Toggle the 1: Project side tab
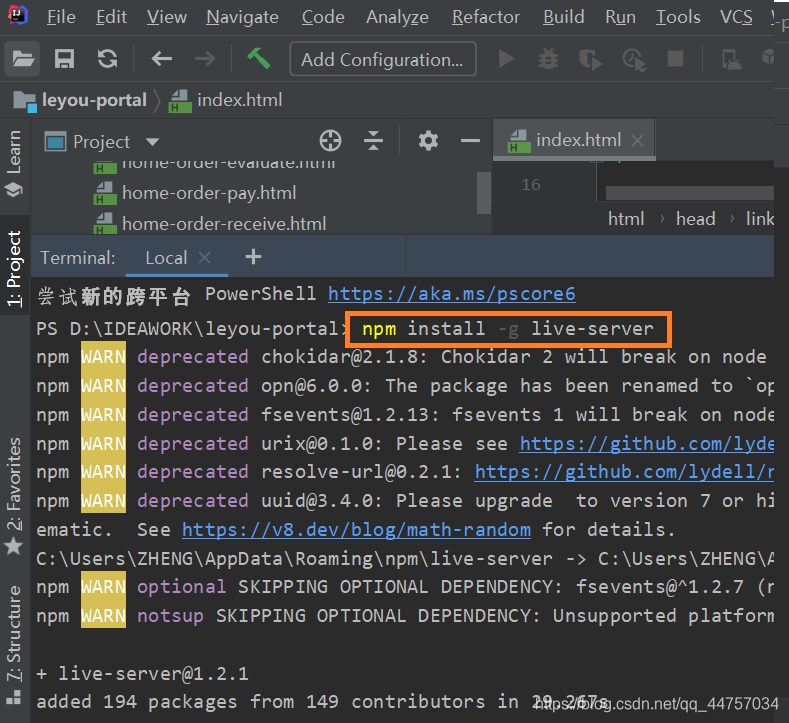Screen dimensions: 789x723 14,268
